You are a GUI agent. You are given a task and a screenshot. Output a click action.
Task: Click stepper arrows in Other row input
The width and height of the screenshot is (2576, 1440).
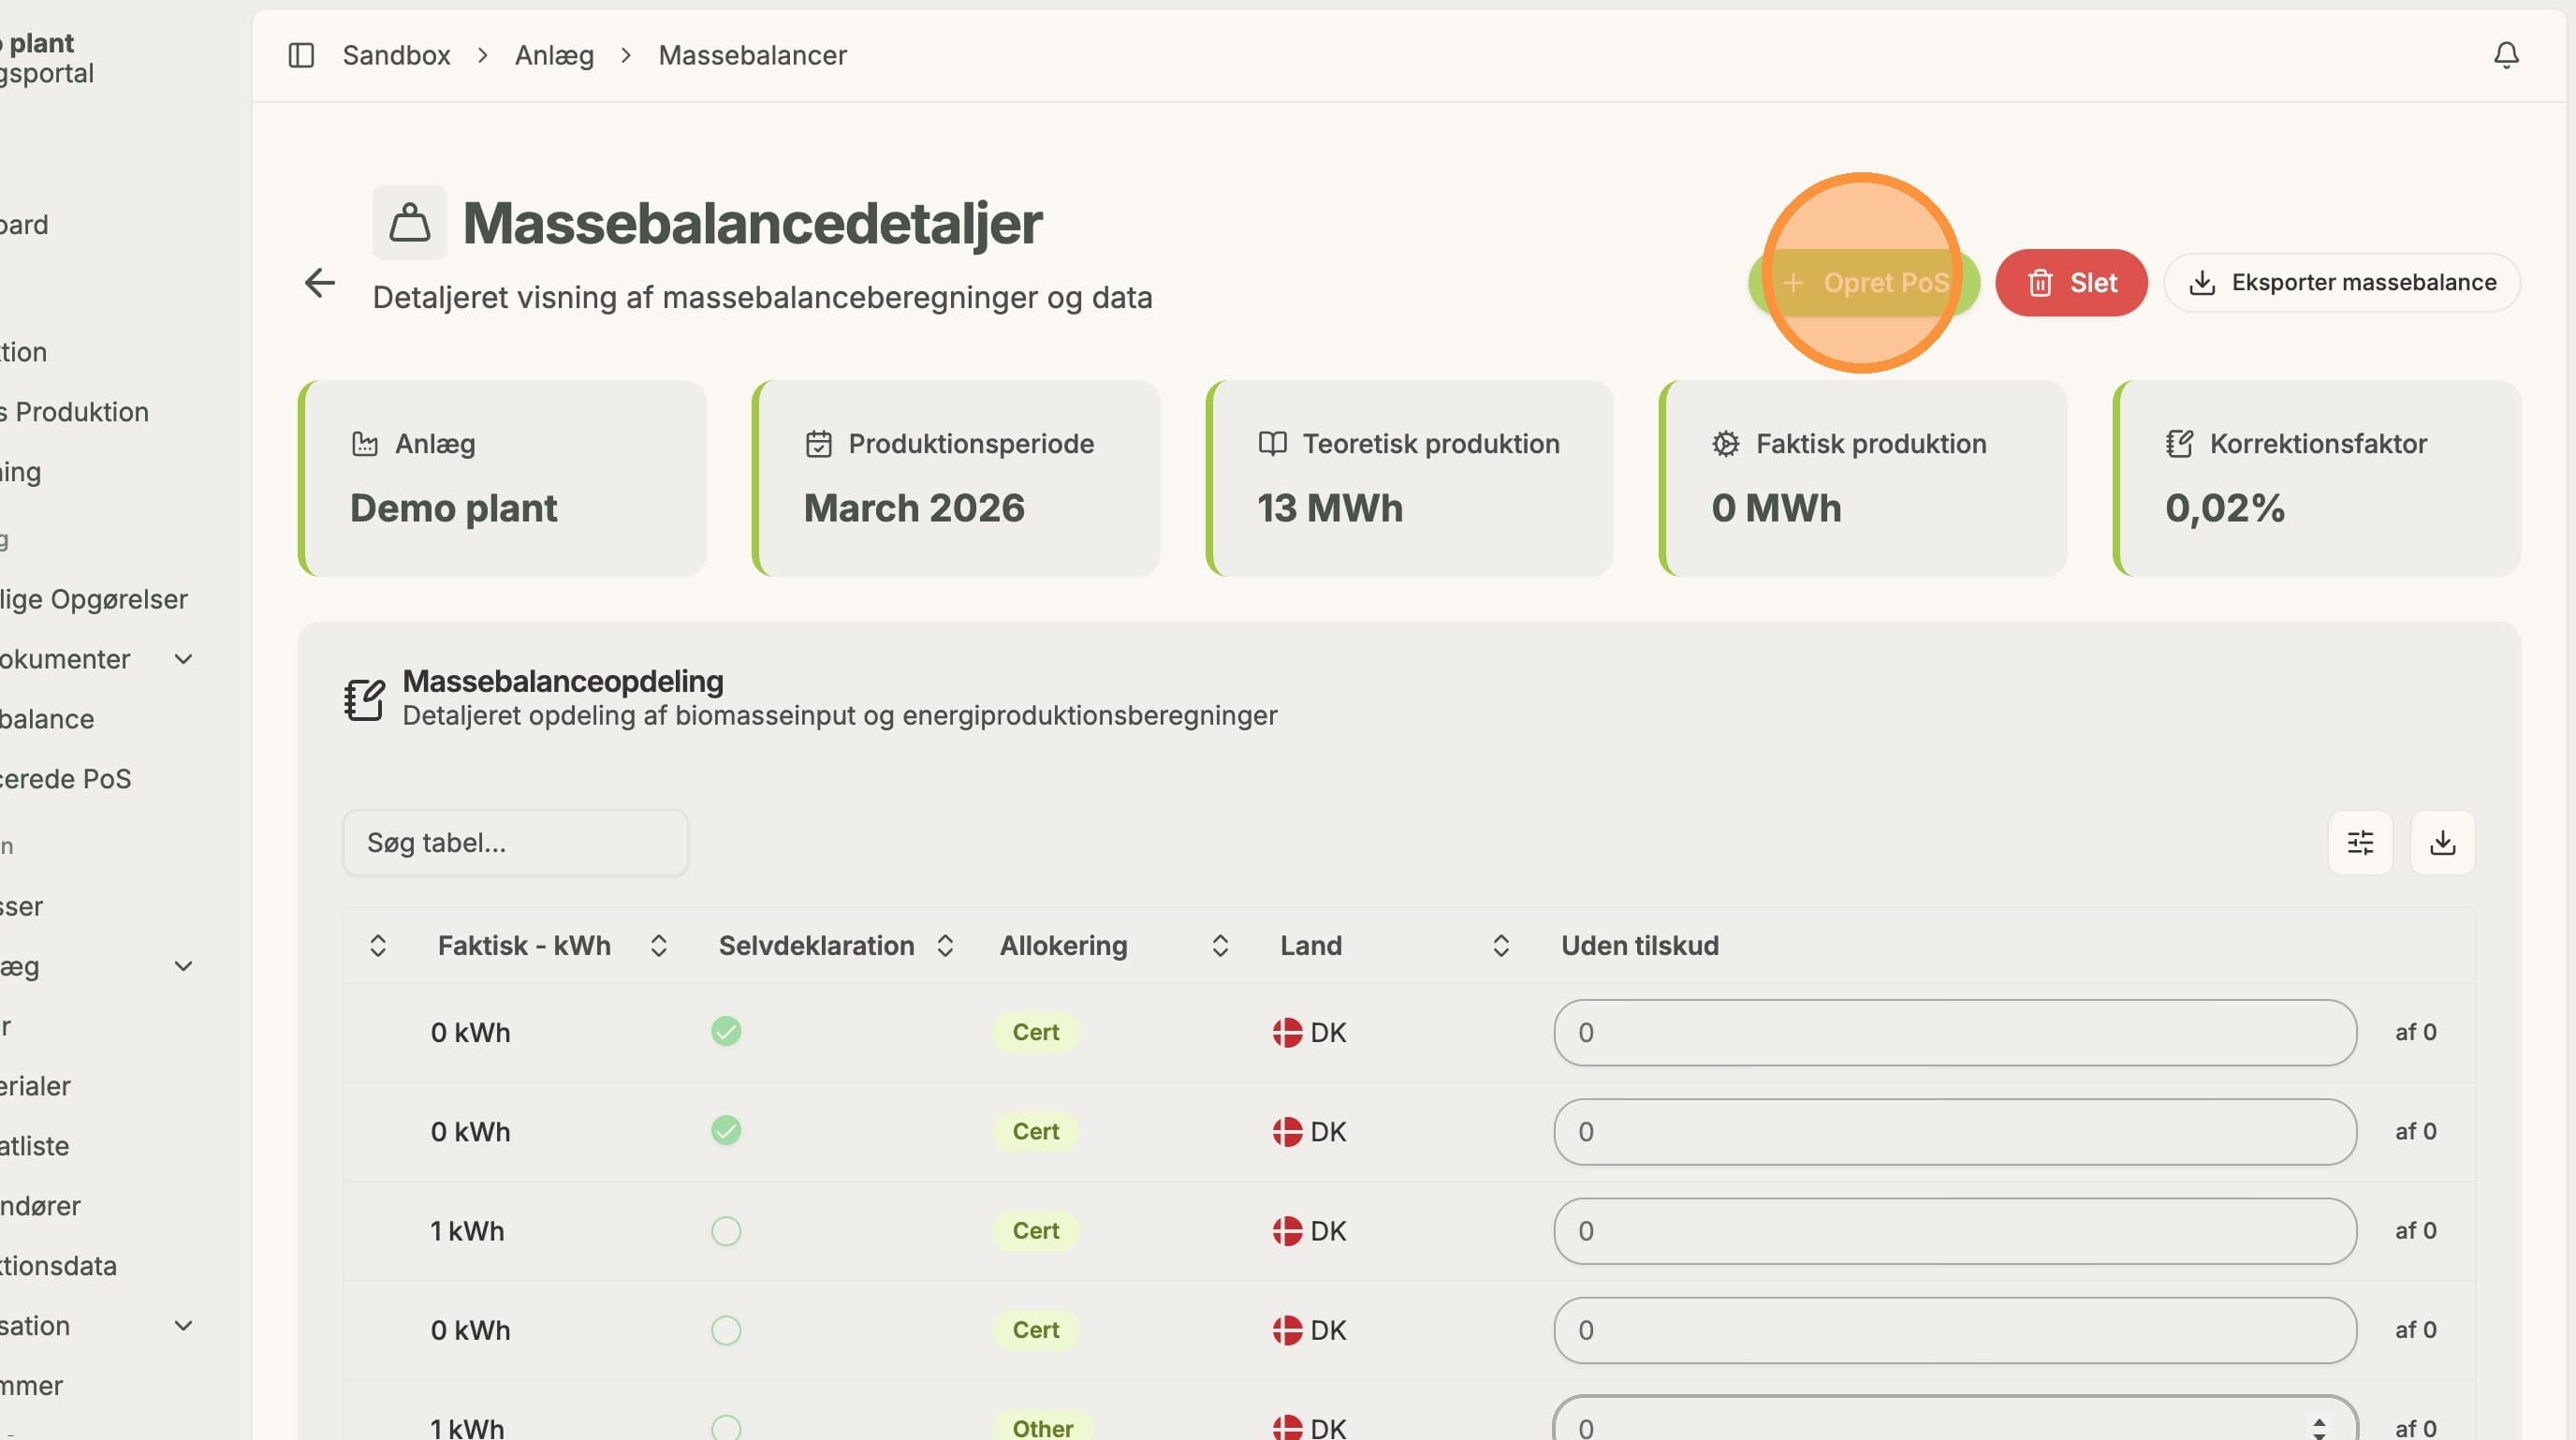tap(2319, 1428)
